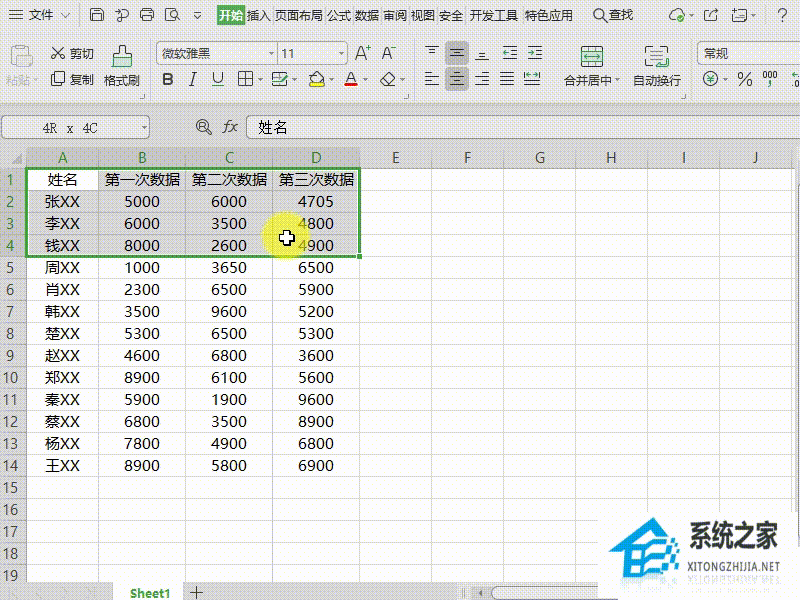Click the insert function fx icon

[x=230, y=127]
